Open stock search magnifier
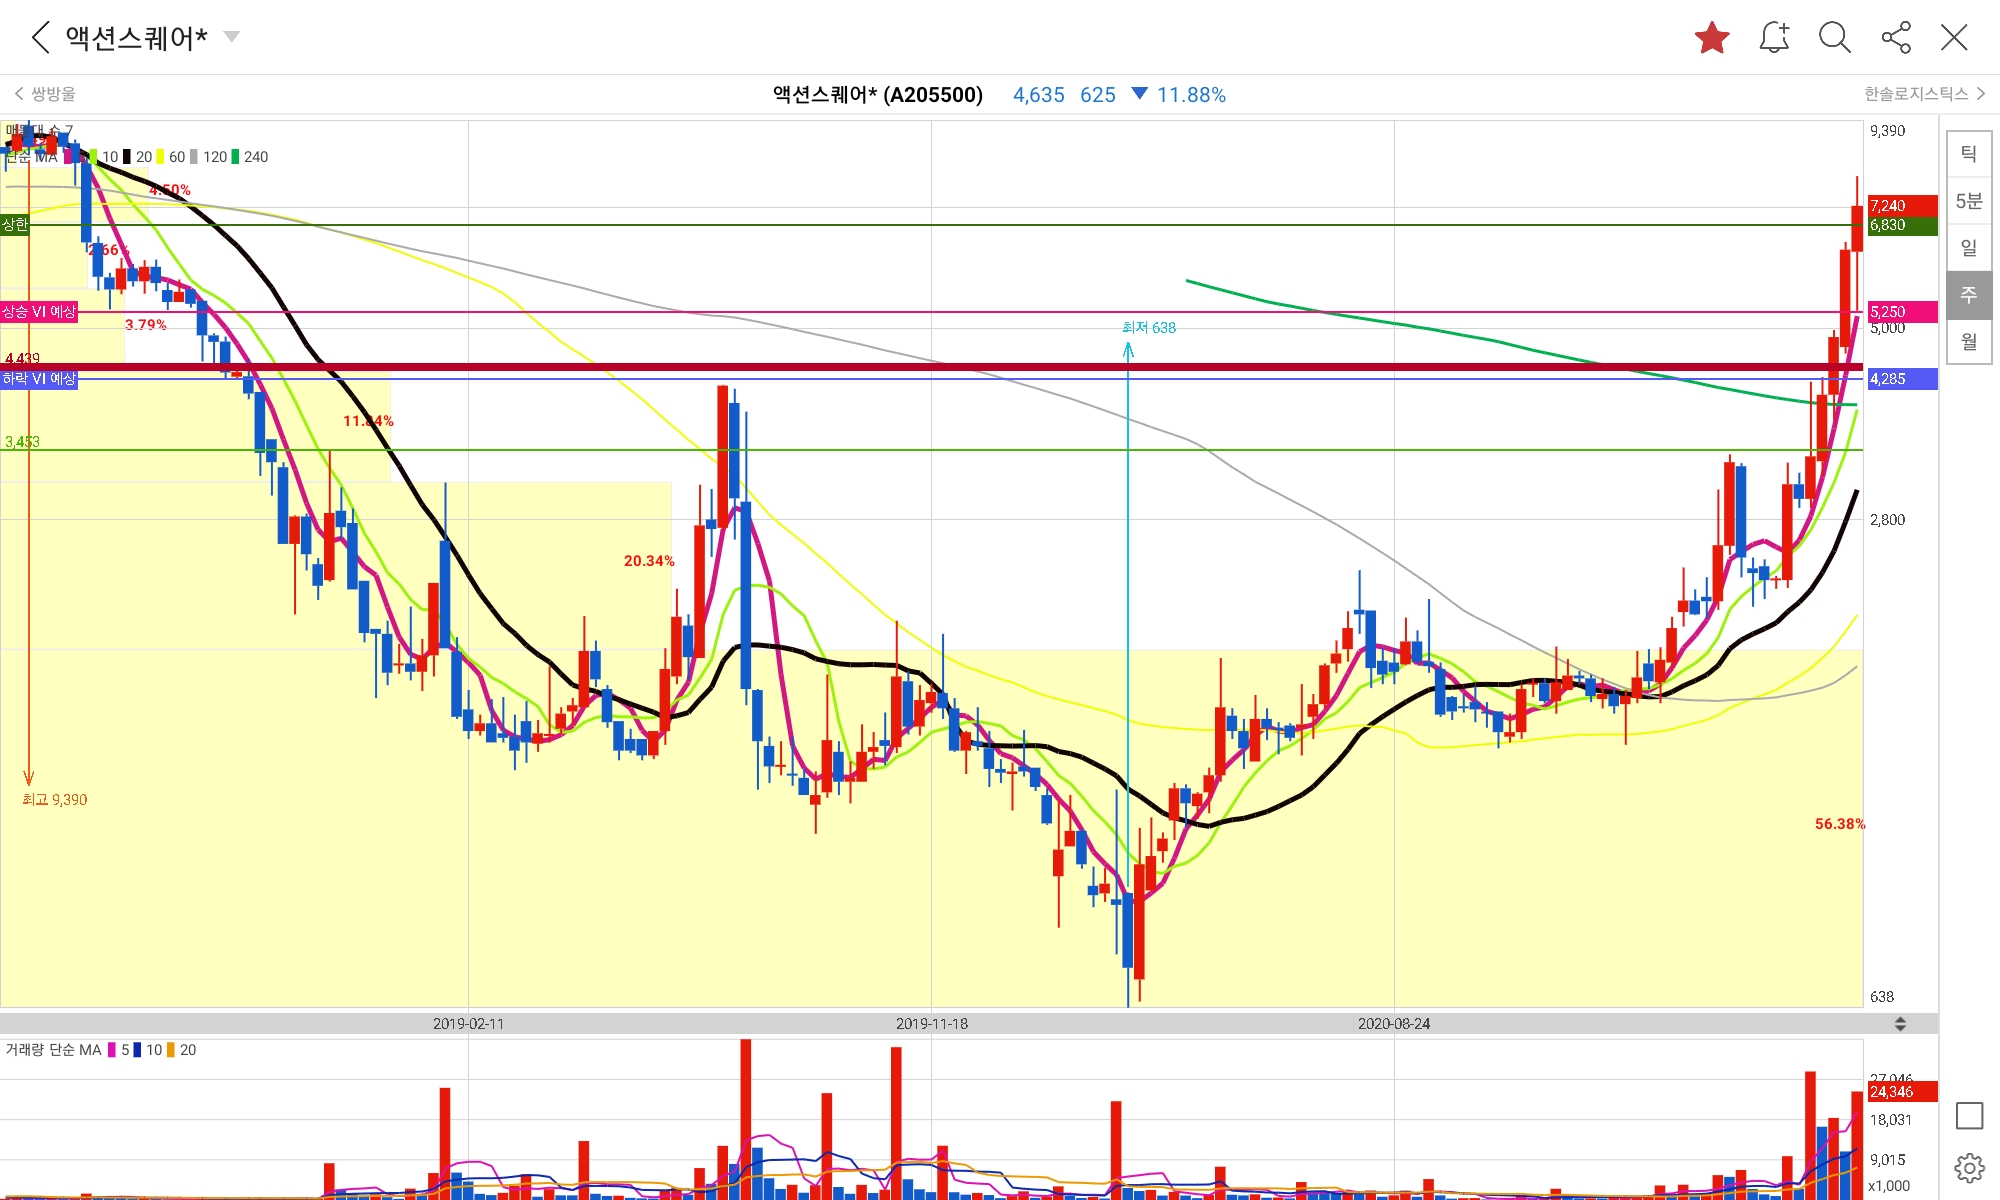 click(1834, 38)
